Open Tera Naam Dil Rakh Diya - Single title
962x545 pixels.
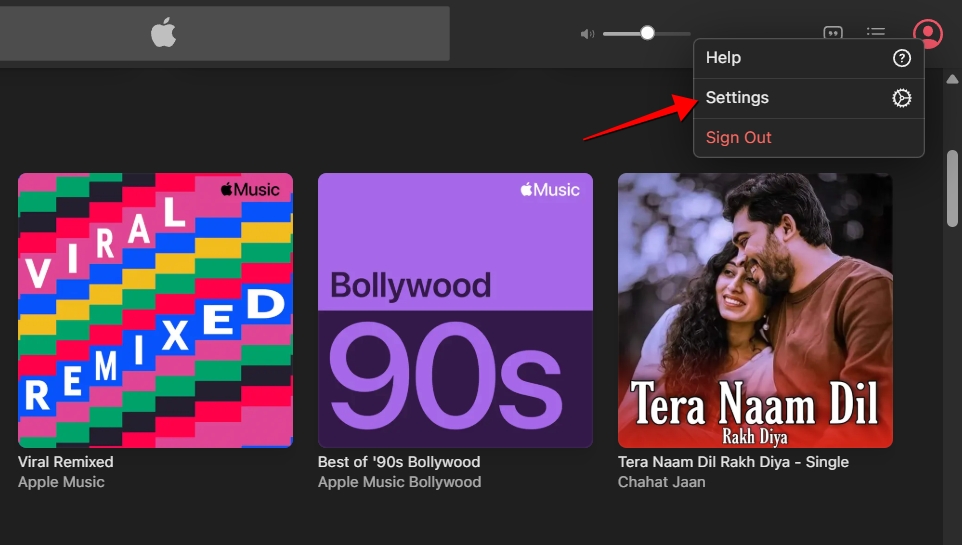733,462
